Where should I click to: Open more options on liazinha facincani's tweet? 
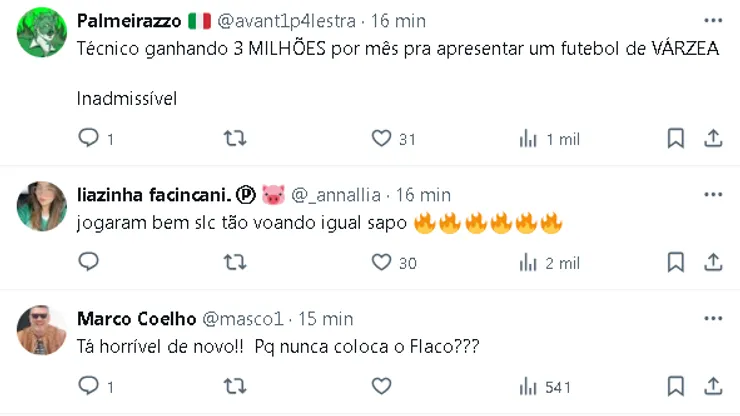coord(712,195)
